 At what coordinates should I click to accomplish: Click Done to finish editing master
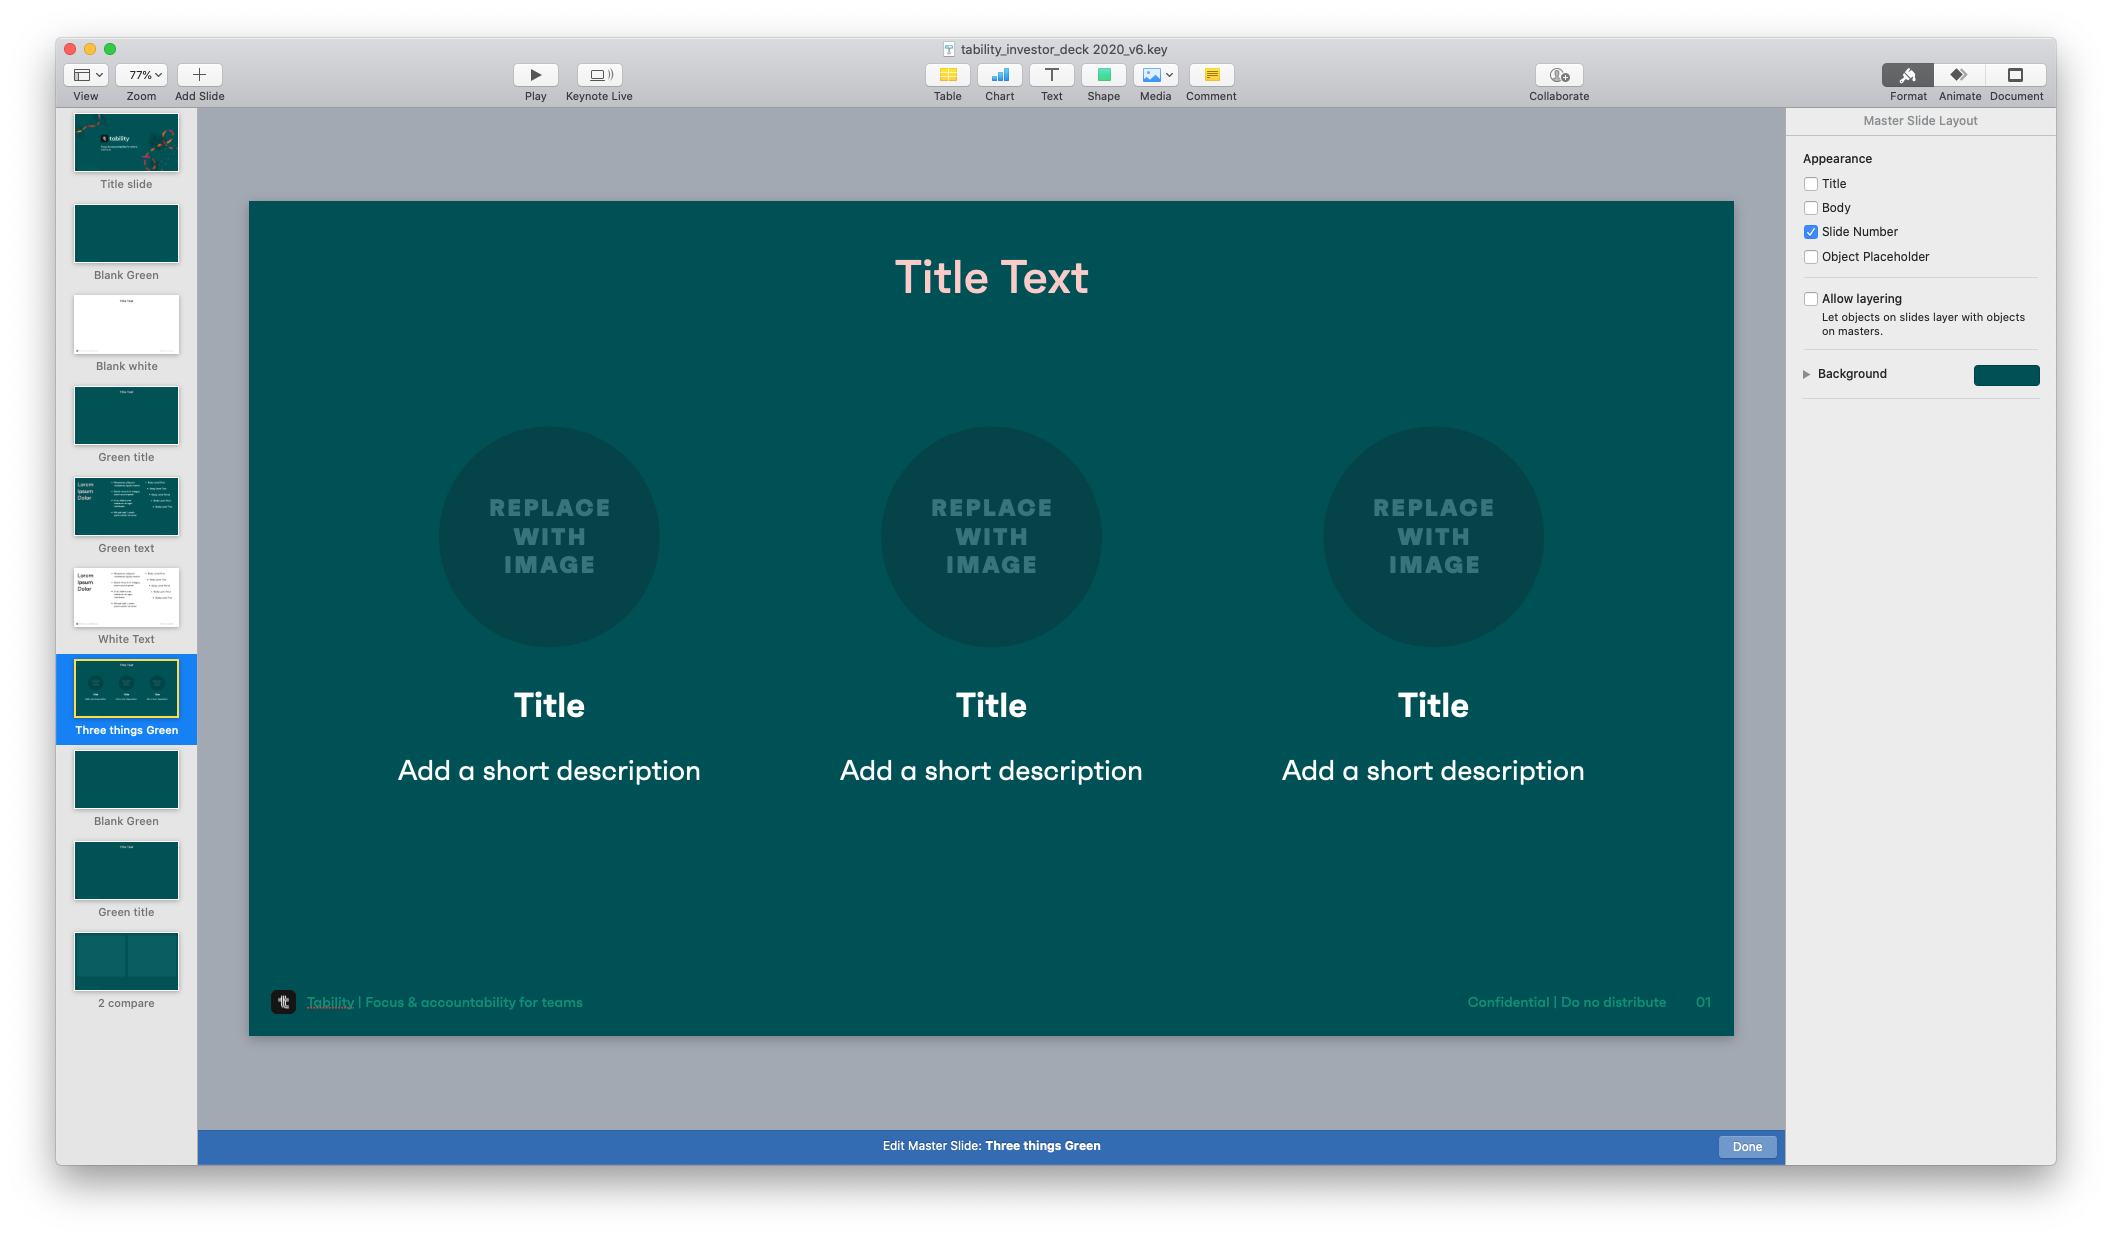[x=1747, y=1147]
